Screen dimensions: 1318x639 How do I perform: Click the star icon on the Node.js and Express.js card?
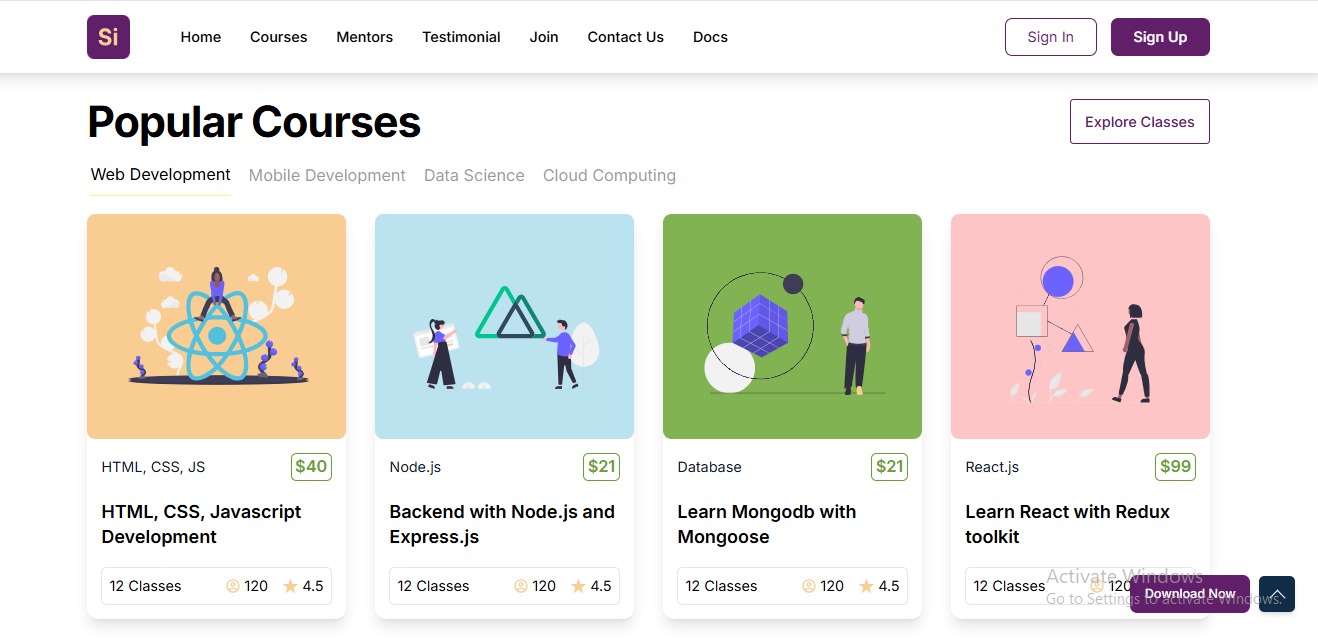[578, 586]
